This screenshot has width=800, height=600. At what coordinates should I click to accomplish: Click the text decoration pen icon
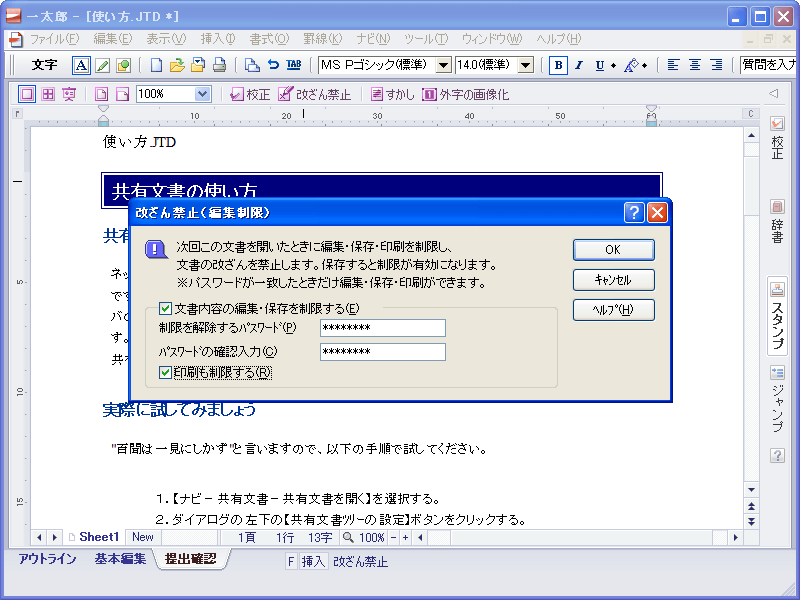click(631, 65)
